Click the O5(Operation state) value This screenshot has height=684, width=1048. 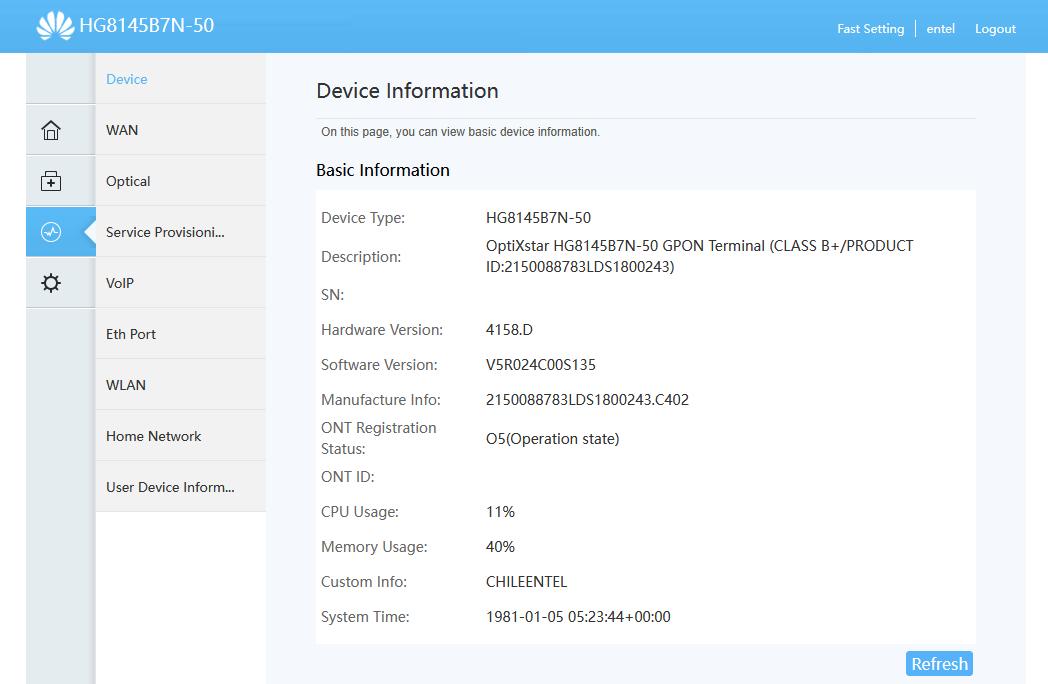coord(552,439)
